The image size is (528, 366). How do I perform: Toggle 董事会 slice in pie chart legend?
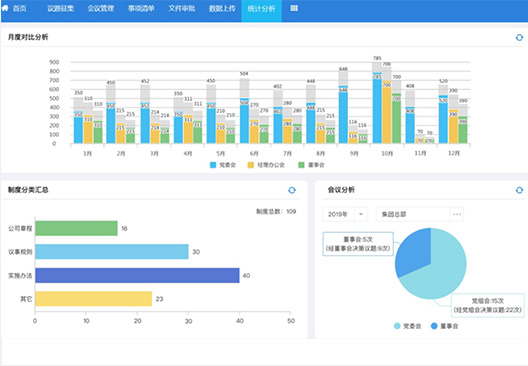[x=444, y=326]
